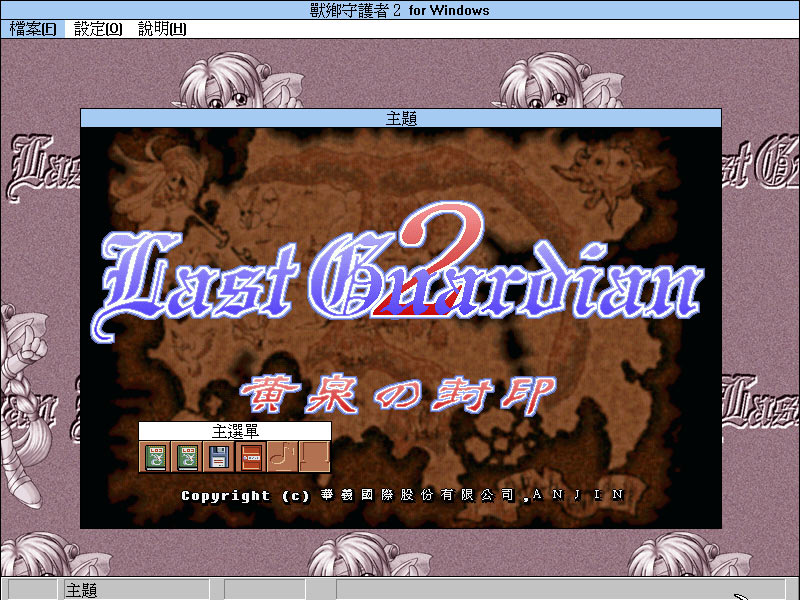The image size is (800, 600).
Task: Open the 說明(H) menu
Action: [x=162, y=29]
